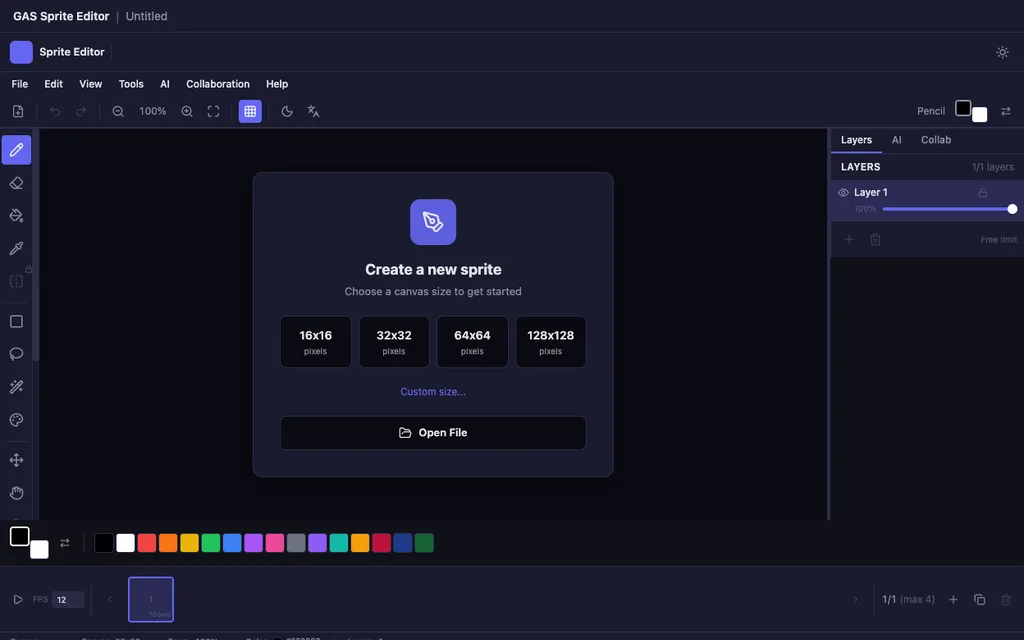Image resolution: width=1024 pixels, height=640 pixels.
Task: Delete layer with trash icon
Action: 875,240
